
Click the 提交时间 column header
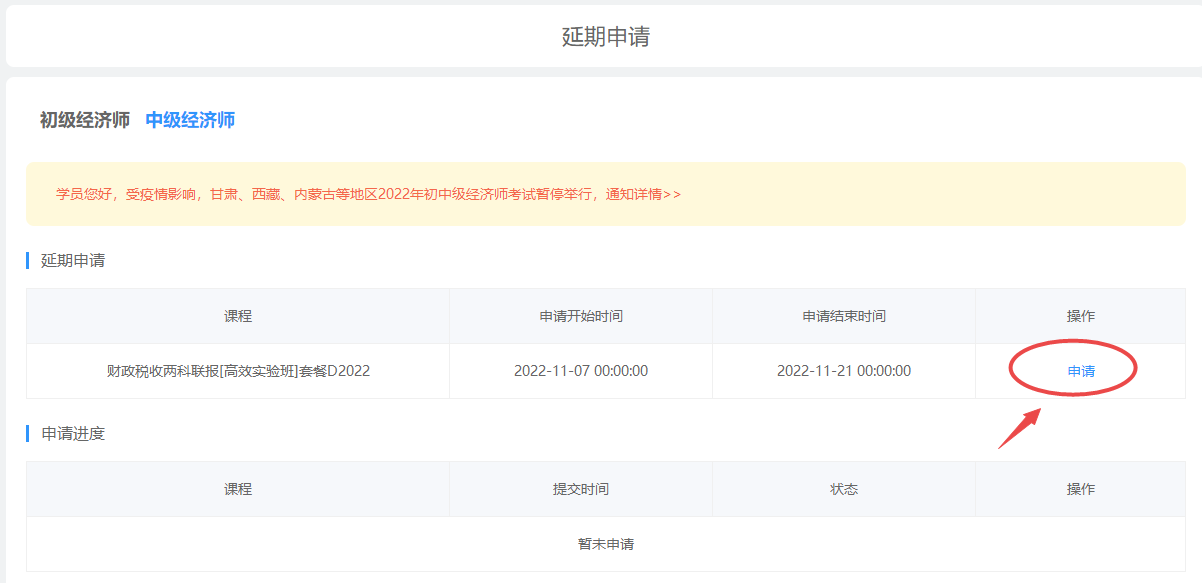tap(580, 488)
